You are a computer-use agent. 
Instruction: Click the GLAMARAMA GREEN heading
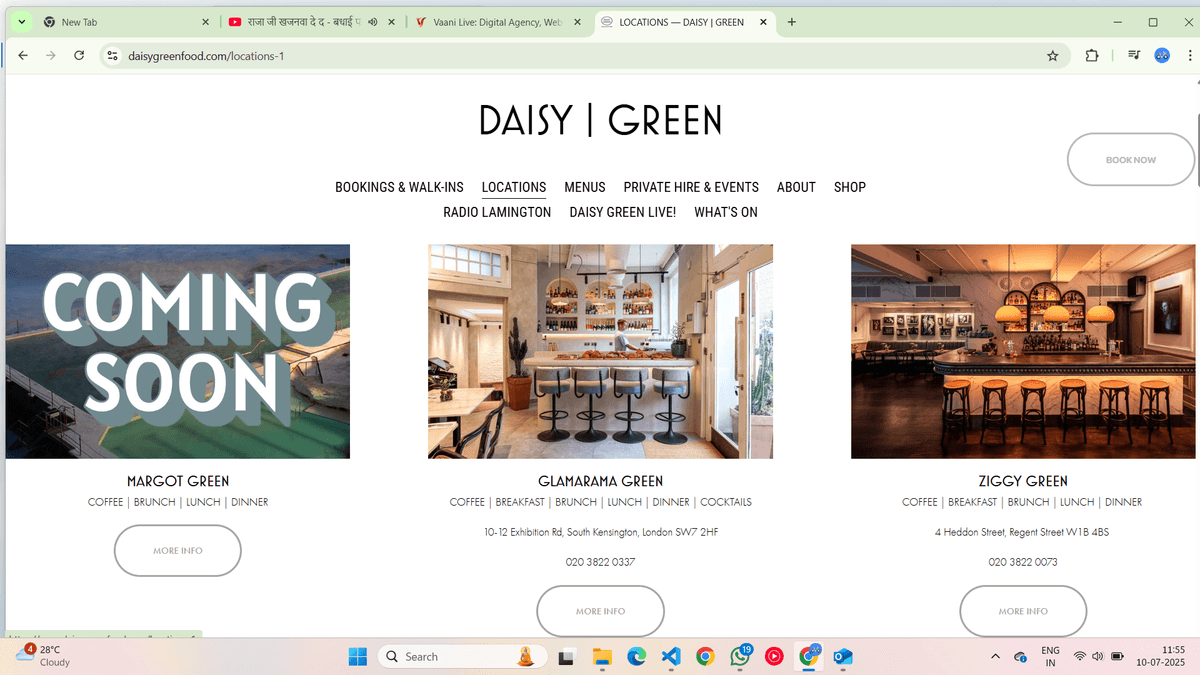600,481
